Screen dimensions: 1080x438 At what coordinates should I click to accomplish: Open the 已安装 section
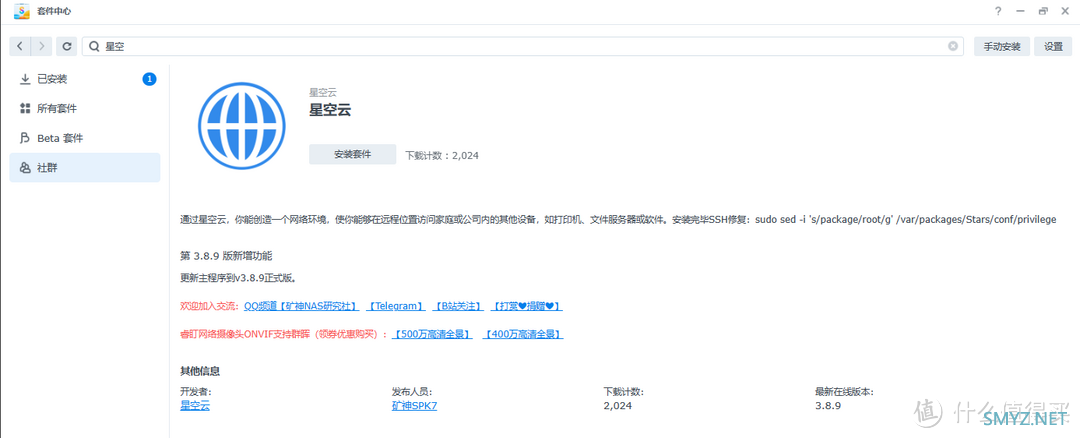tap(85, 79)
